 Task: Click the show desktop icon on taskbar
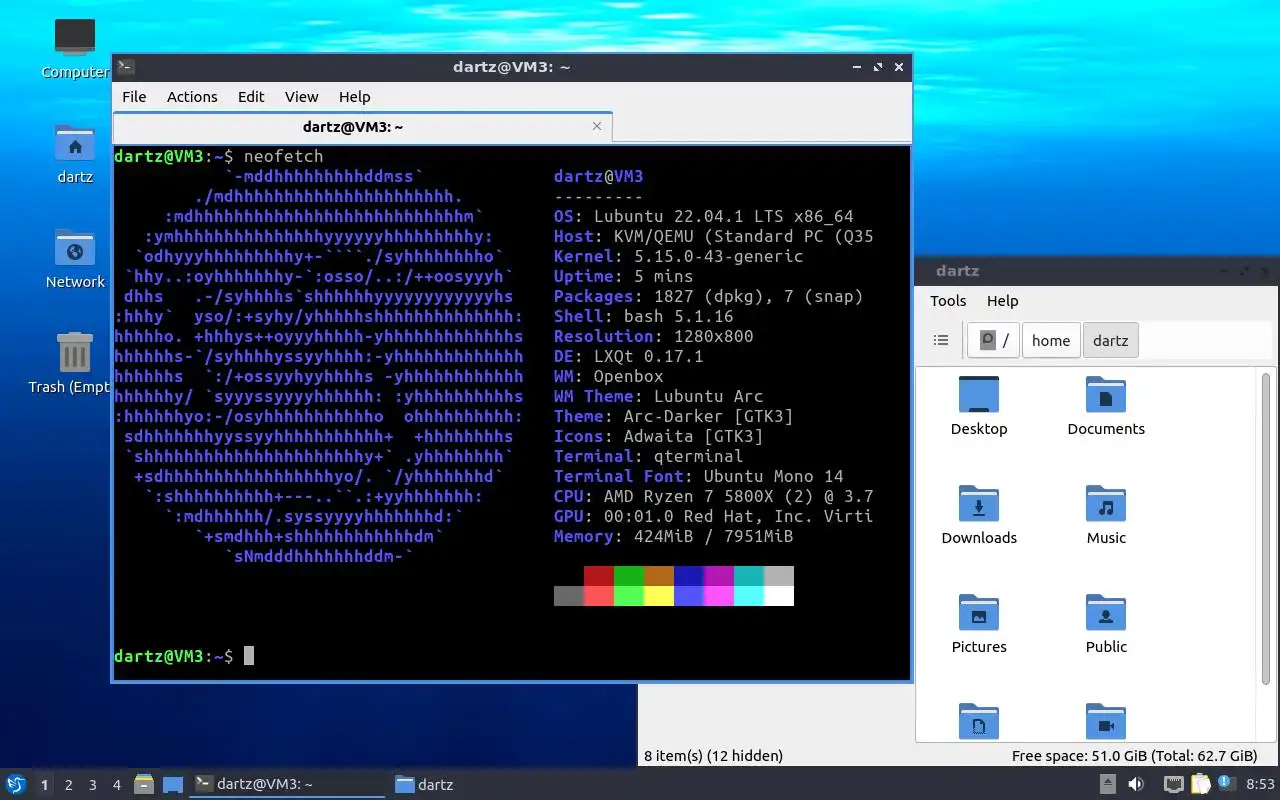point(172,785)
